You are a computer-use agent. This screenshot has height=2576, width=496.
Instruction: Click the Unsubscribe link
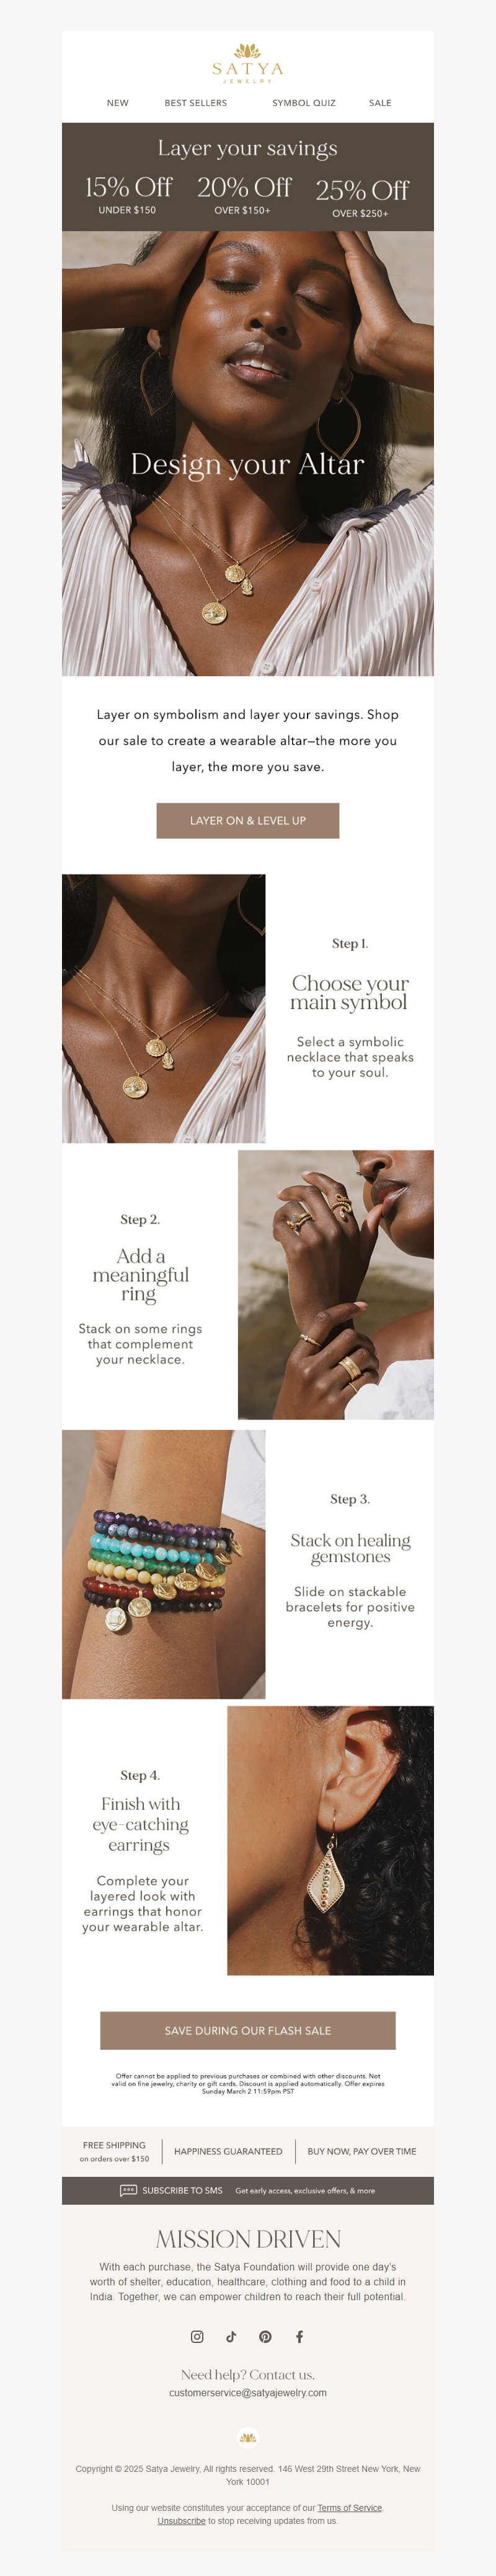pyautogui.click(x=181, y=2521)
